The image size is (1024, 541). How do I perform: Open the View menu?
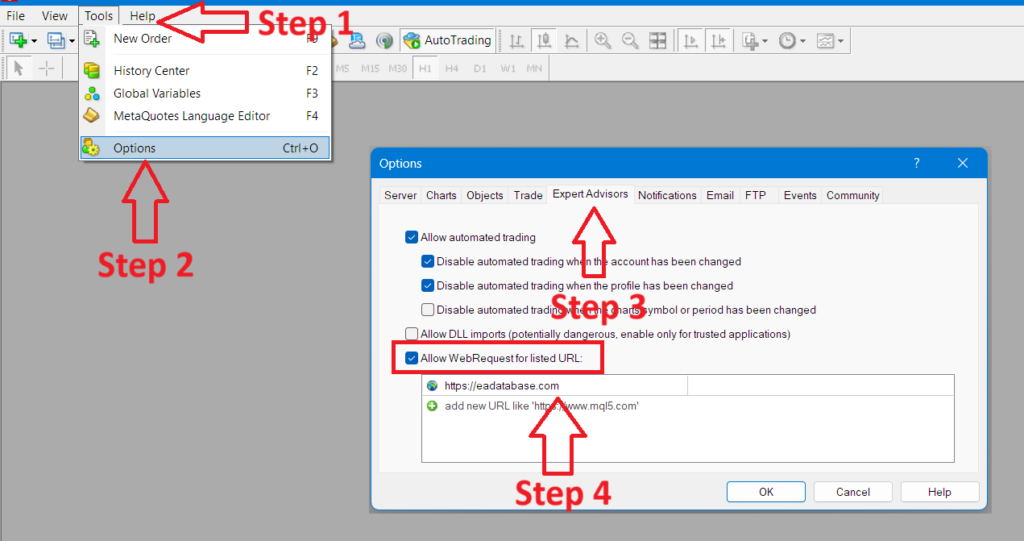point(55,16)
